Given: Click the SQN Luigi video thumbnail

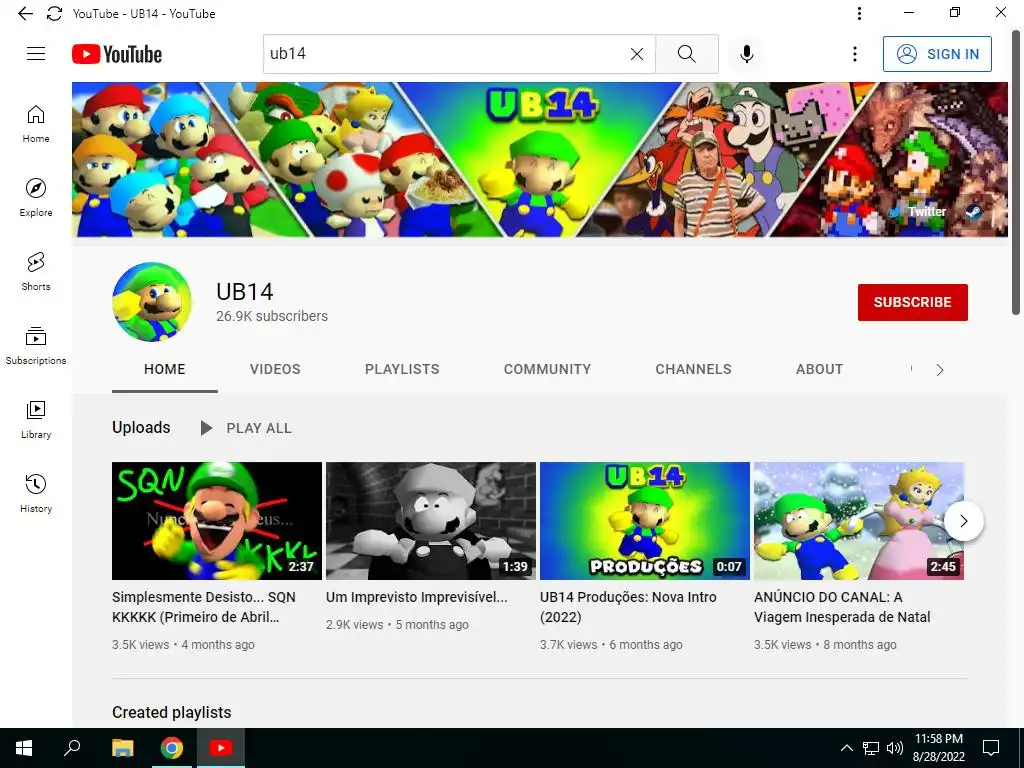Looking at the screenshot, I should pos(217,521).
